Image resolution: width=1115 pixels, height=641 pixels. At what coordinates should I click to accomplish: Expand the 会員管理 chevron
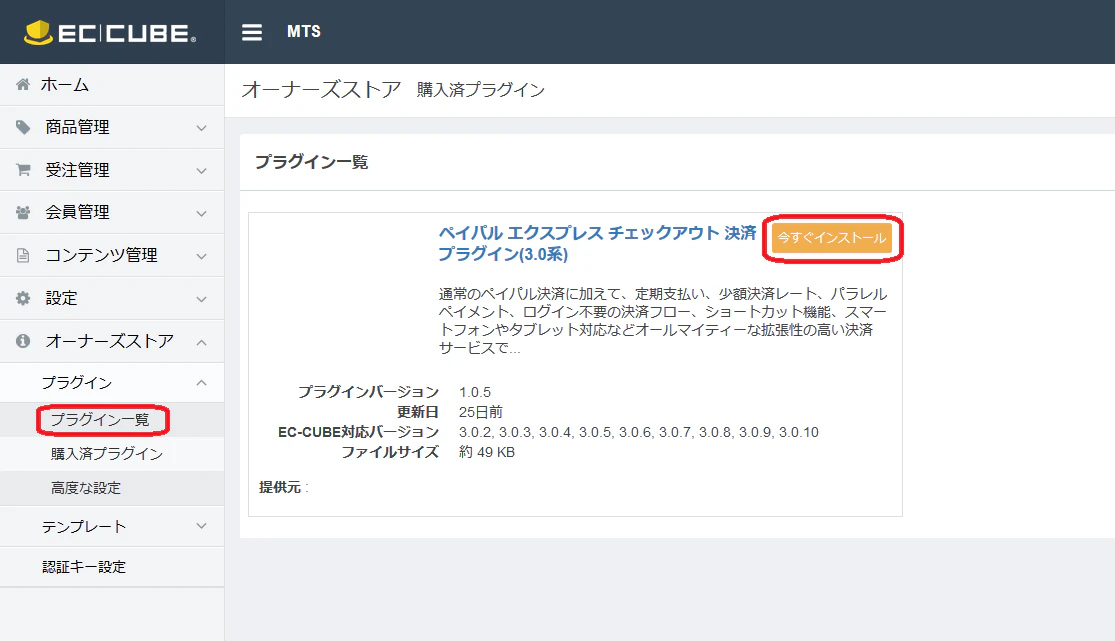click(x=201, y=213)
